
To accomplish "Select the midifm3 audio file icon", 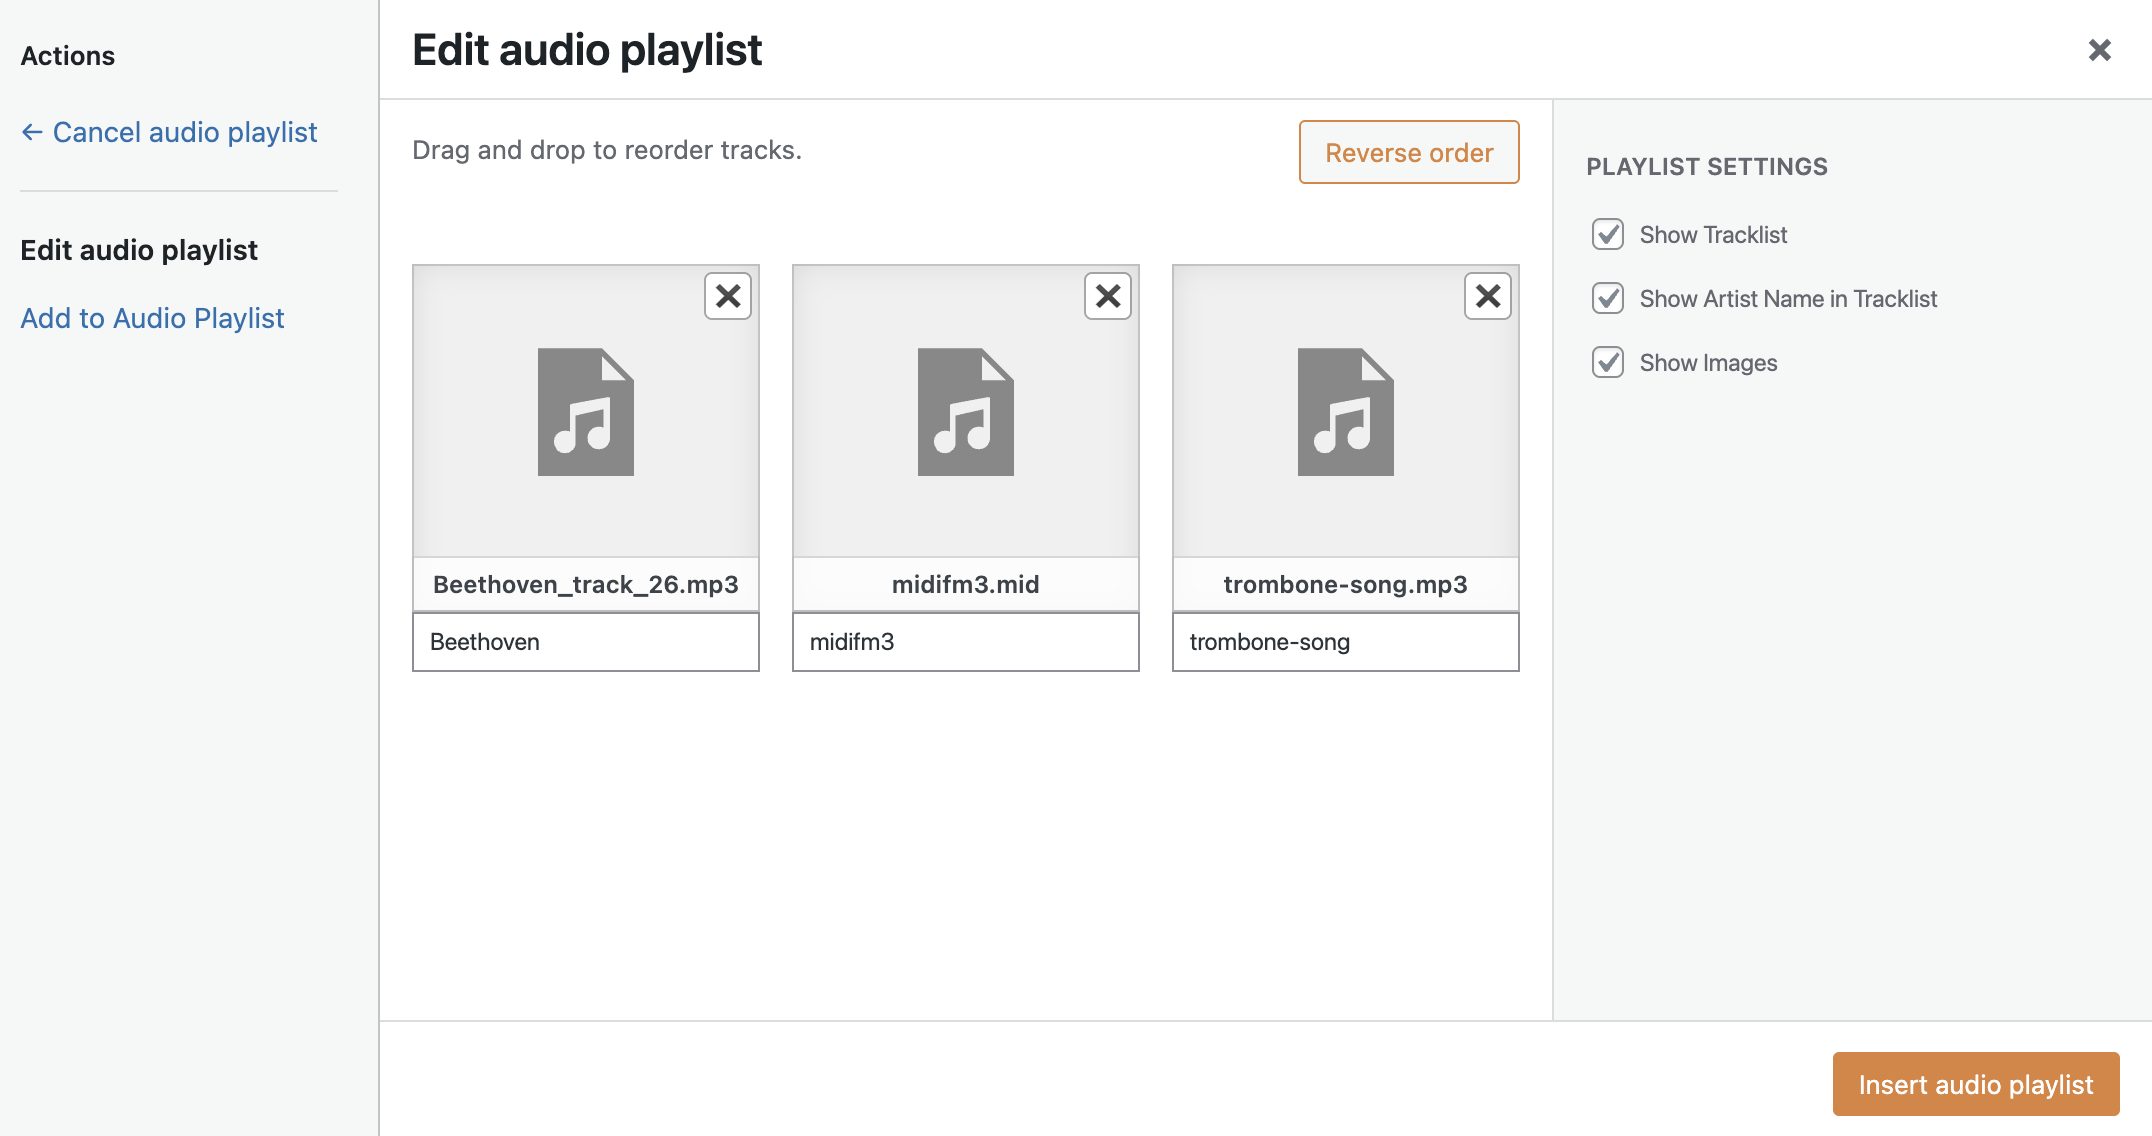I will pos(966,412).
